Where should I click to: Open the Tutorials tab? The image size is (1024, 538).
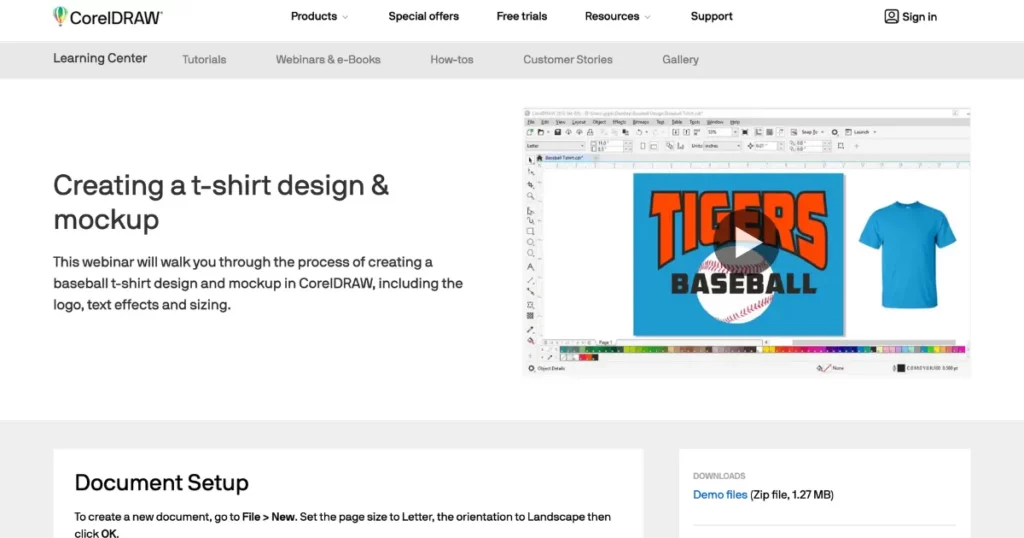(x=204, y=60)
